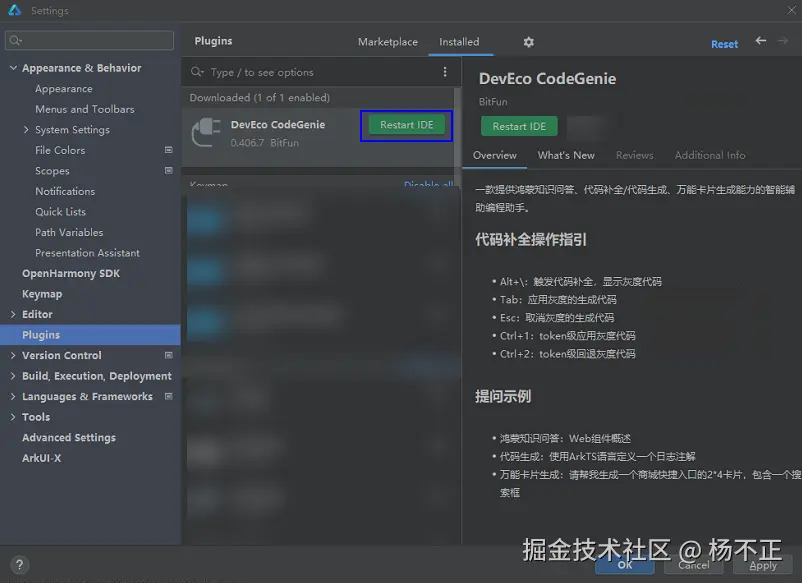Open the plugin list options kebab menu
Screen dimensions: 802x583
pos(444,72)
